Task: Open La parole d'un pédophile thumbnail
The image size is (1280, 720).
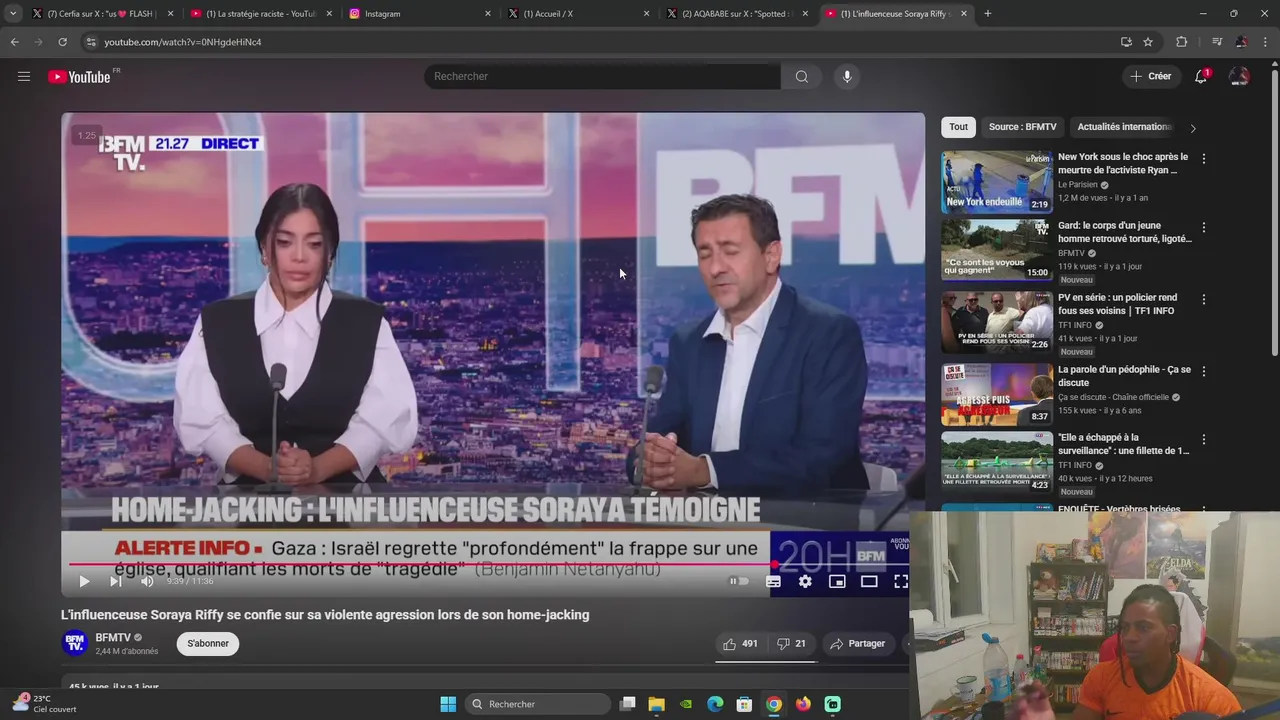Action: coord(997,394)
